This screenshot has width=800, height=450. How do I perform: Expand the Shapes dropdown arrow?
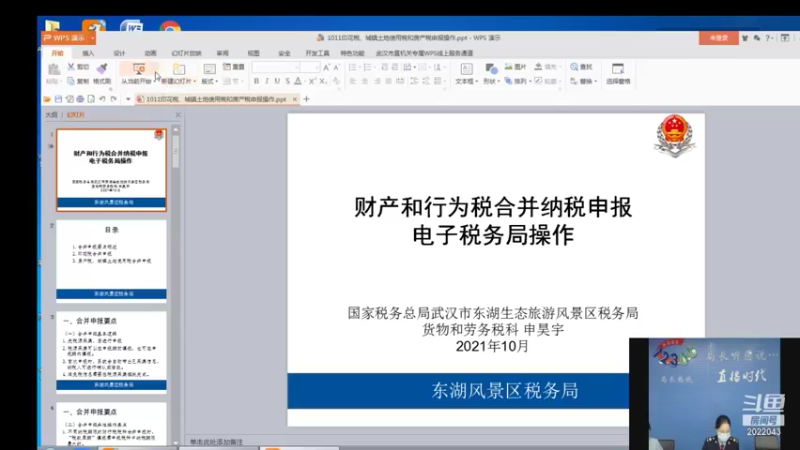pyautogui.click(x=498, y=82)
